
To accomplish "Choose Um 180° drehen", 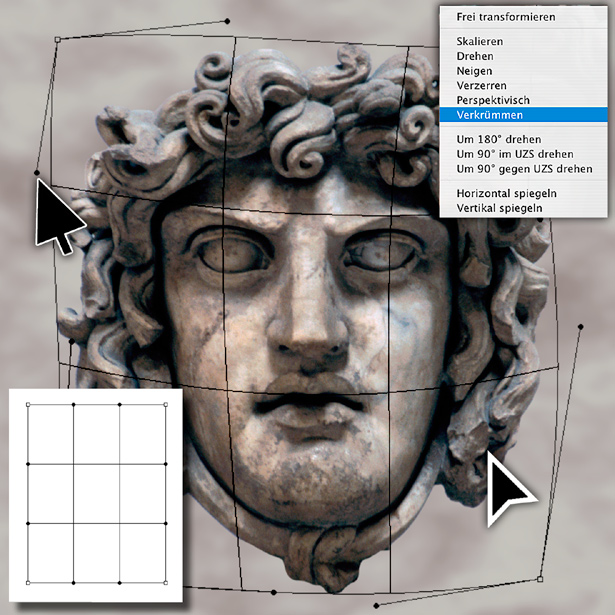I will point(523,140).
